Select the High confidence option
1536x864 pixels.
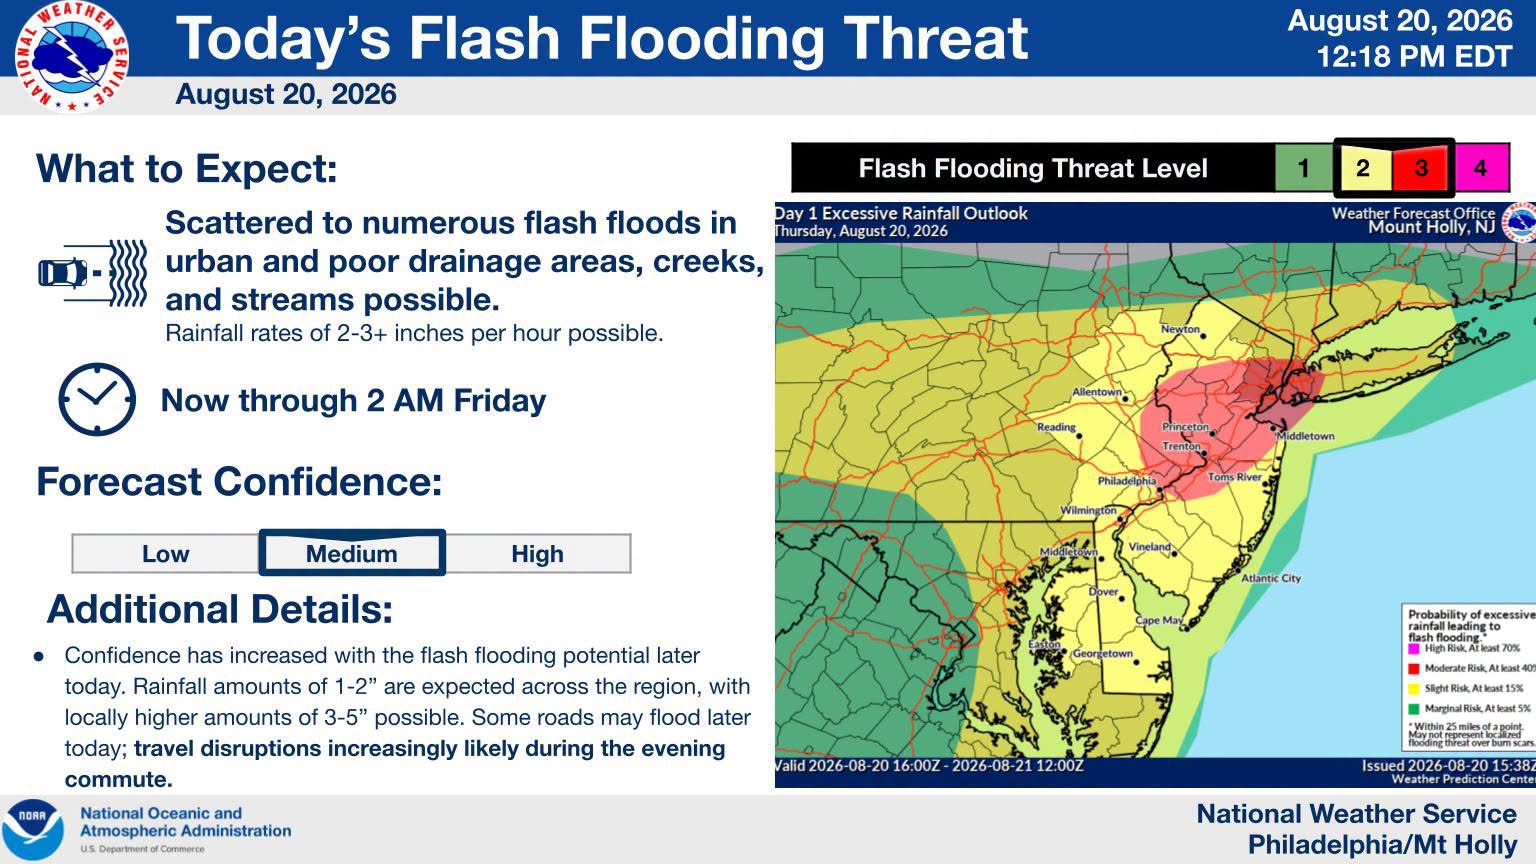click(x=538, y=554)
